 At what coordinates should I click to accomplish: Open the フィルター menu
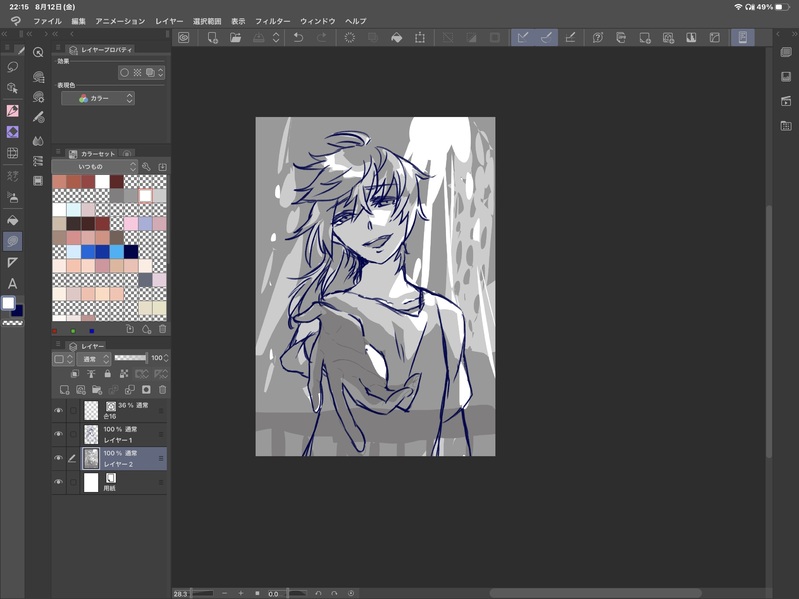pos(273,21)
